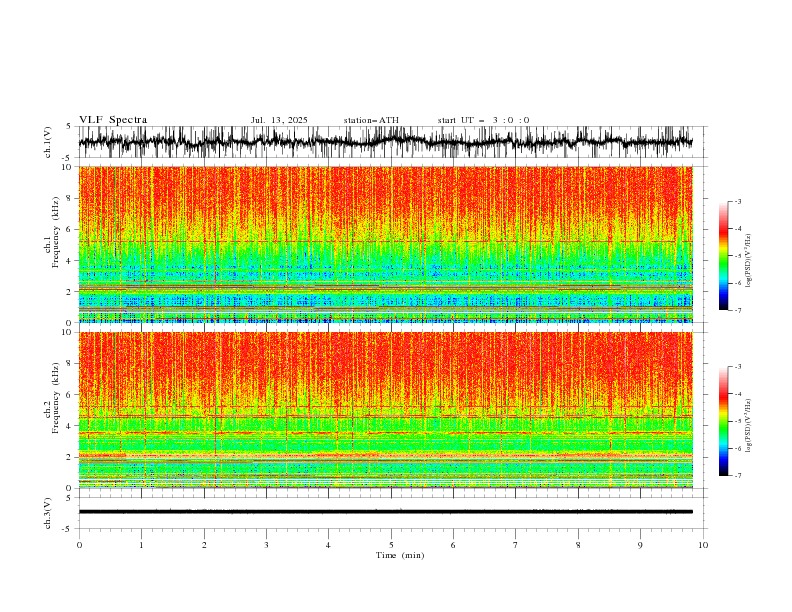This screenshot has width=792, height=612.
Task: Click the "-4" tick of ch.2 colorbar
Action: tap(738, 394)
